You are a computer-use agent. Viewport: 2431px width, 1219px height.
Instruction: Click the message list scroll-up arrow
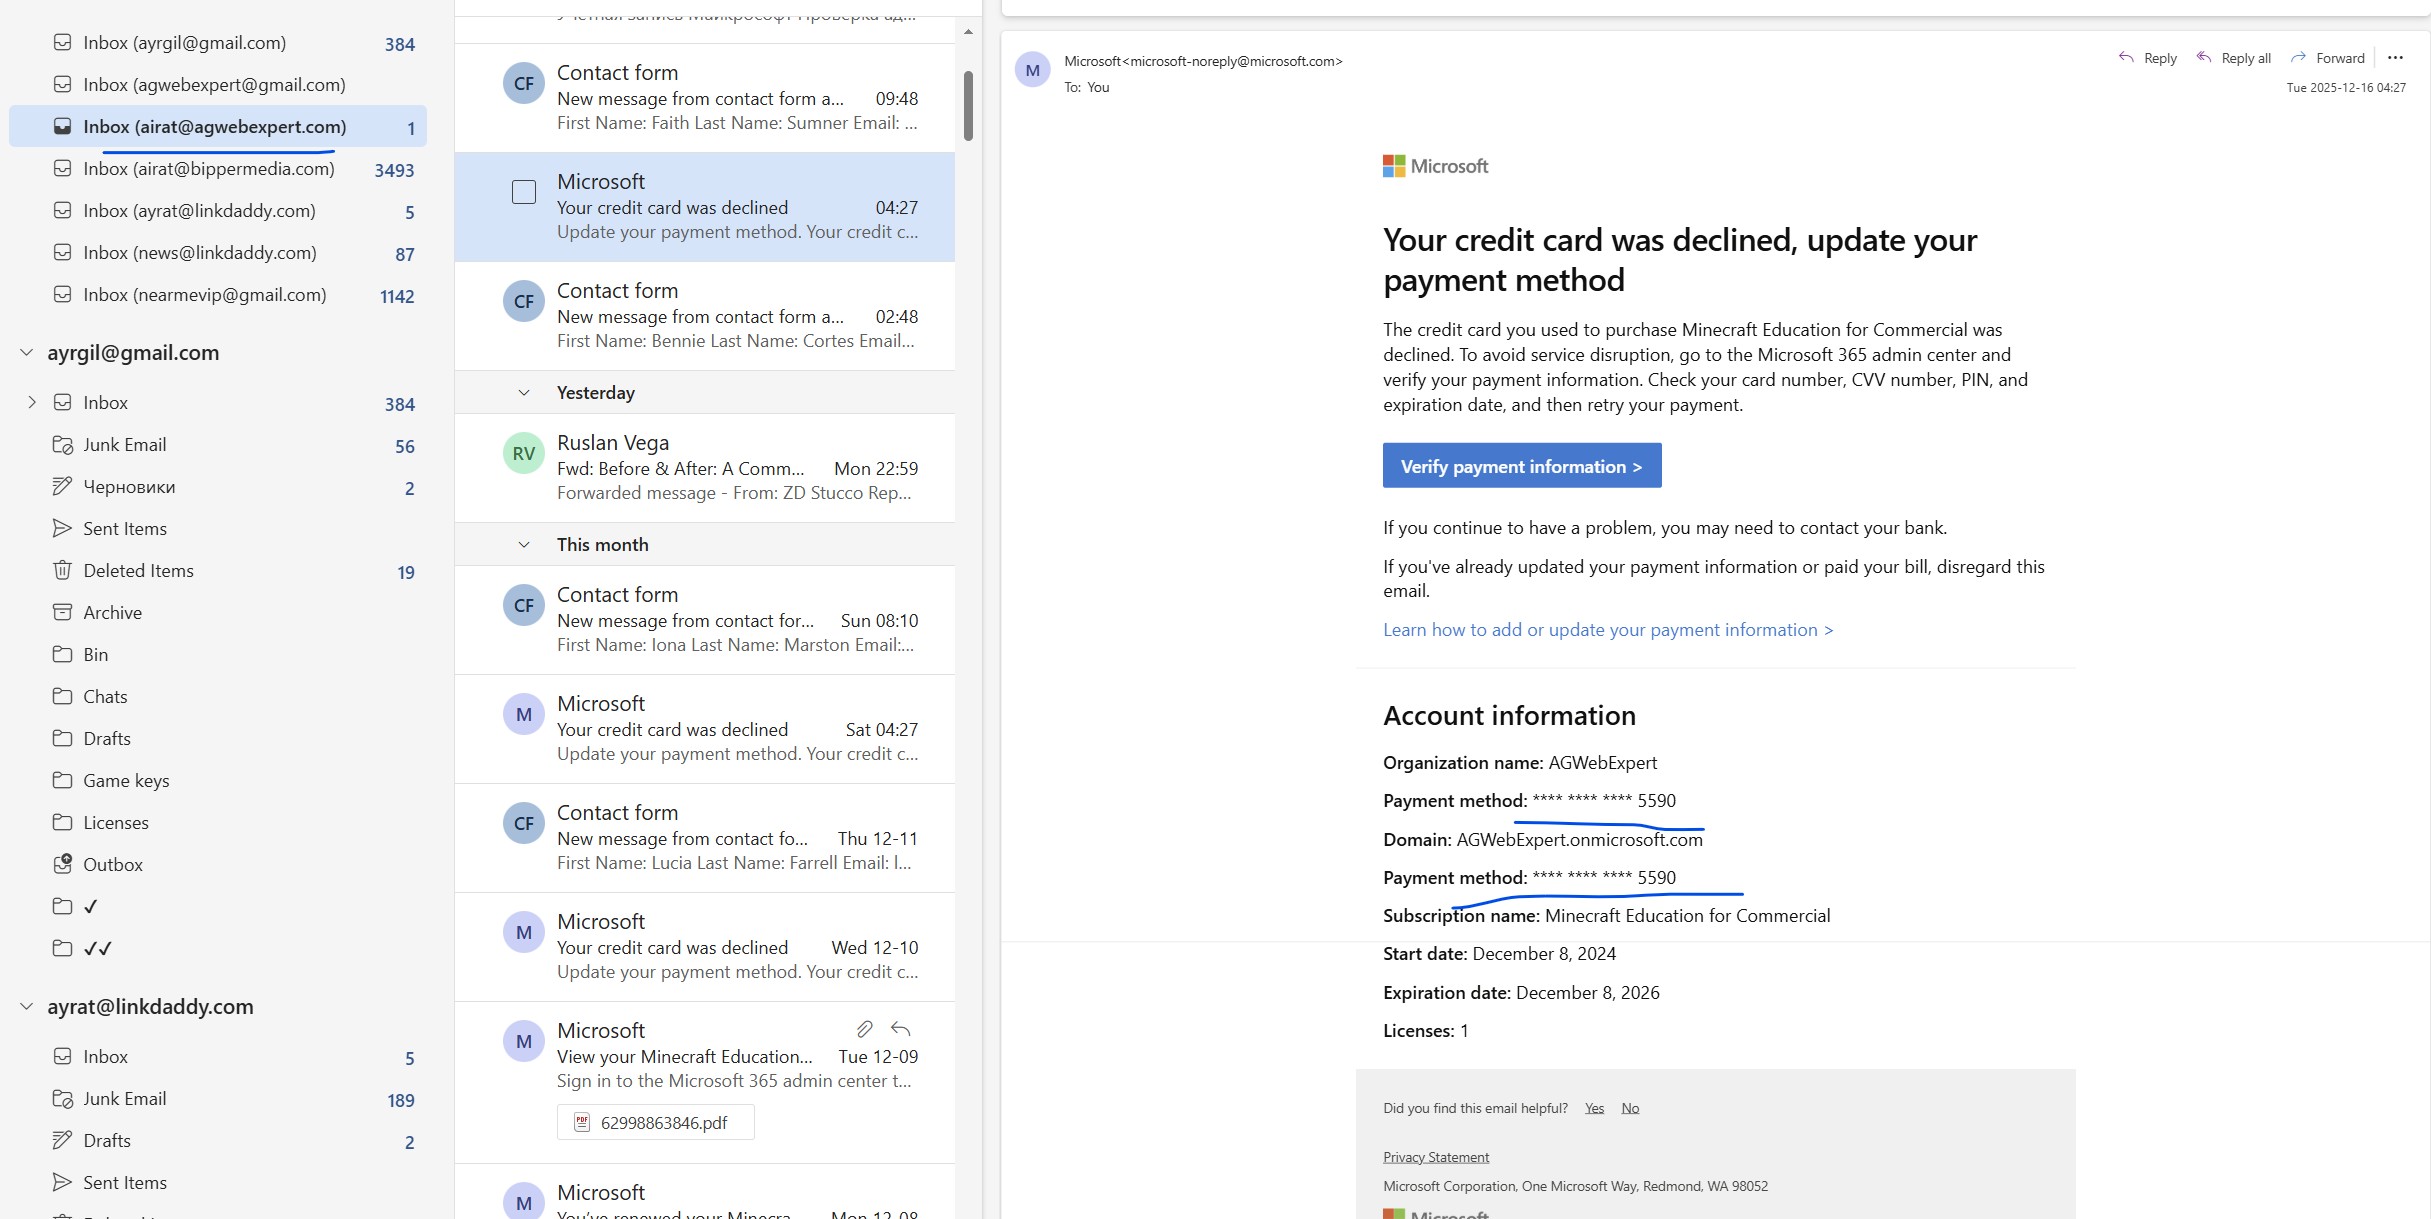point(968,32)
